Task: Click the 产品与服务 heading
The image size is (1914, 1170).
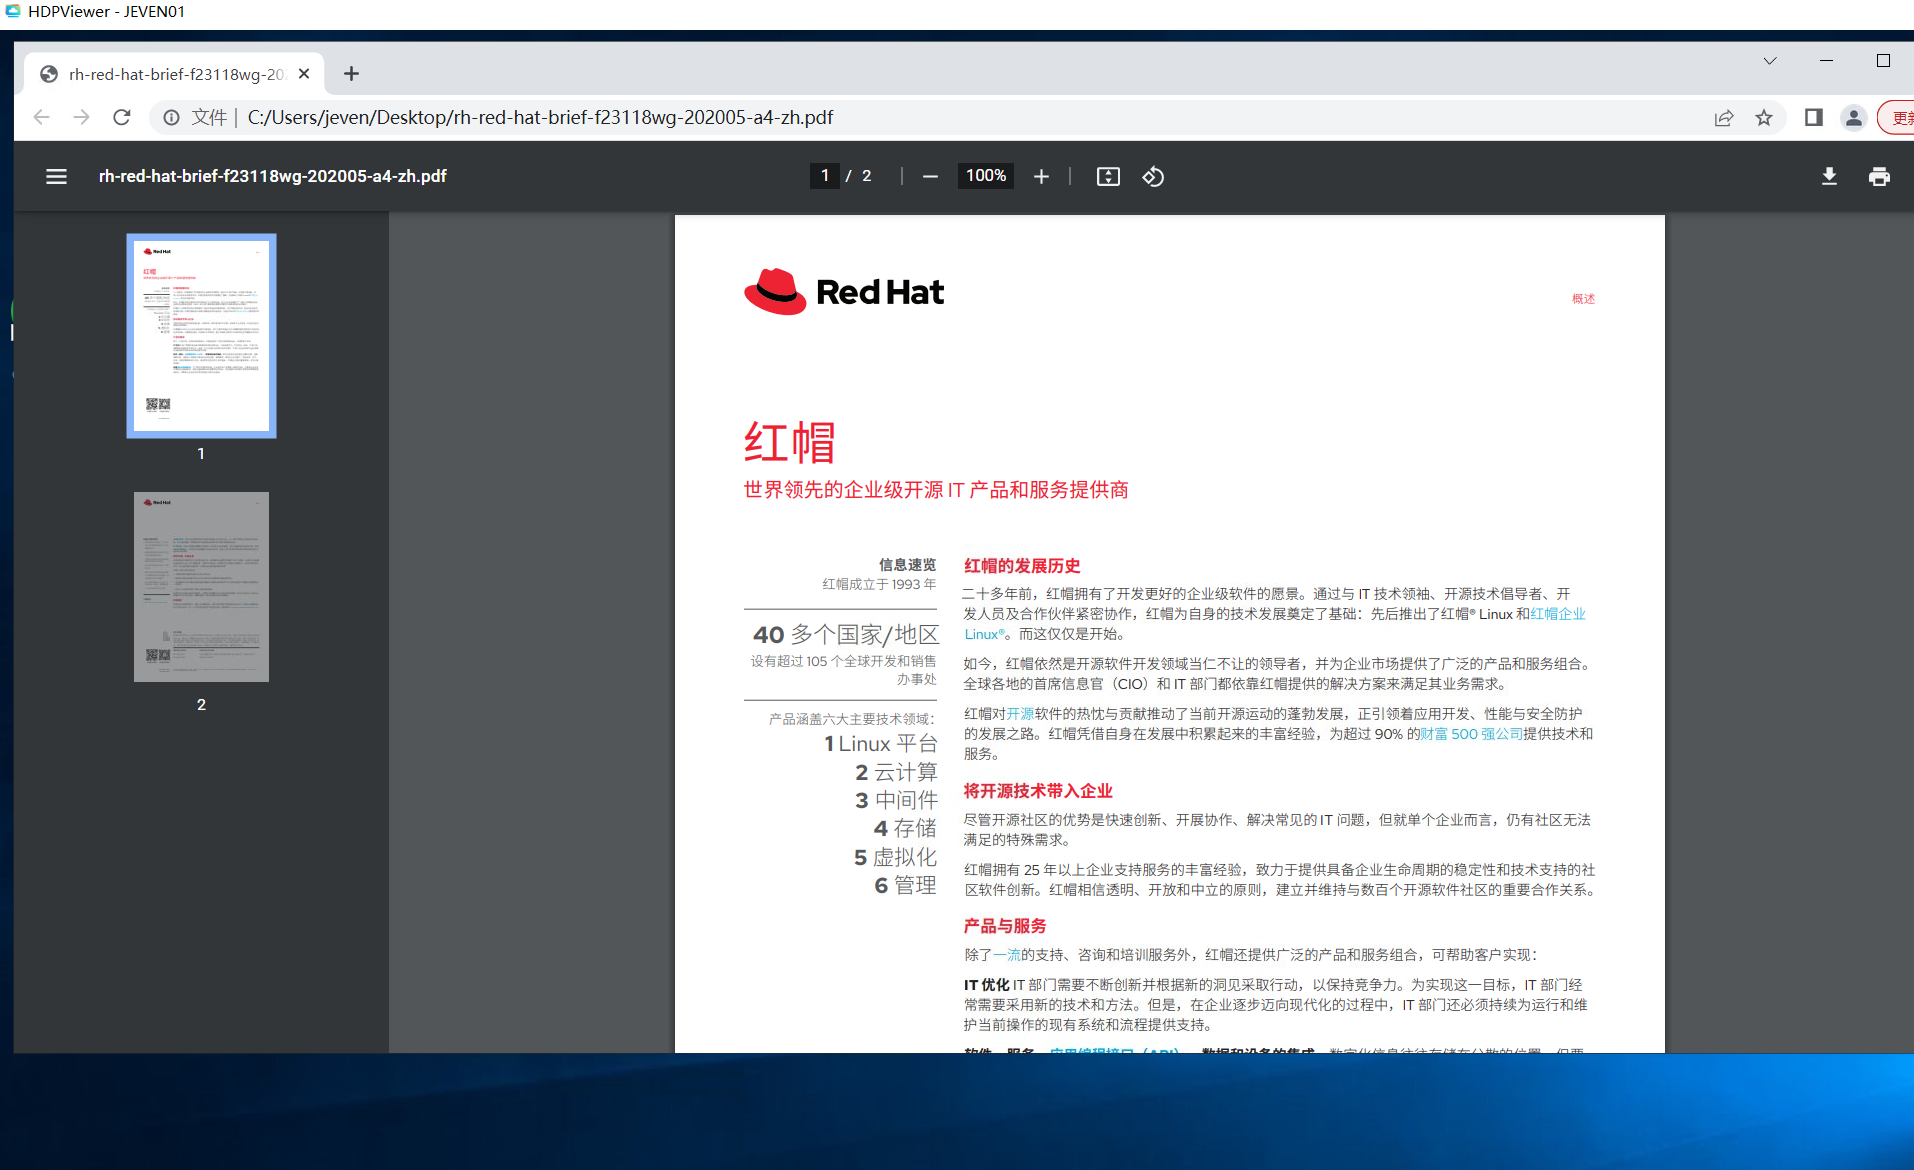Action: click(x=1005, y=926)
